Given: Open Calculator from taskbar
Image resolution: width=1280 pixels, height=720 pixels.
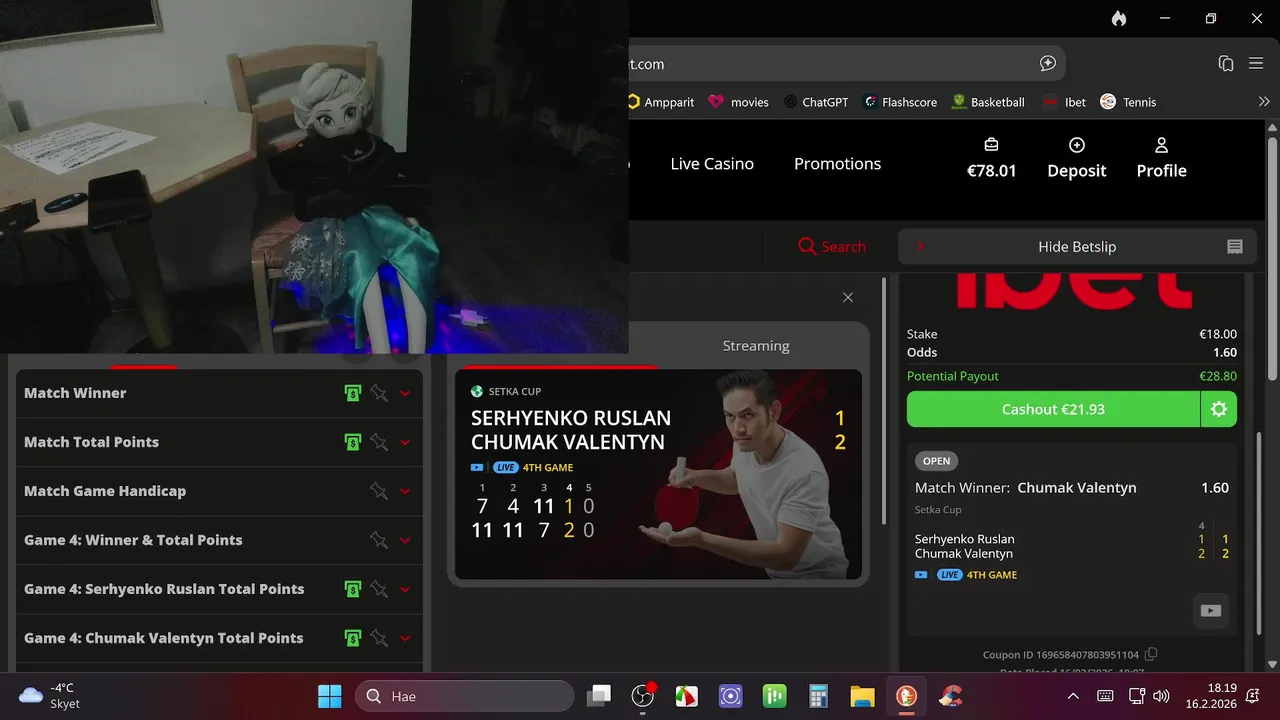Looking at the screenshot, I should [x=819, y=696].
